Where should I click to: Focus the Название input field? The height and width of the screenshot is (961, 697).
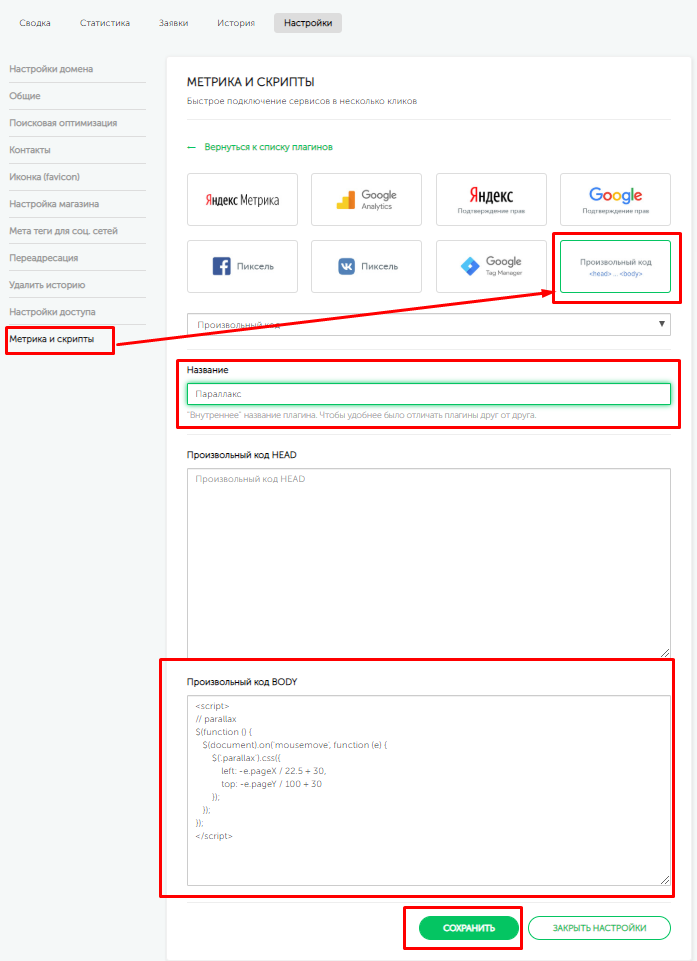pos(428,394)
